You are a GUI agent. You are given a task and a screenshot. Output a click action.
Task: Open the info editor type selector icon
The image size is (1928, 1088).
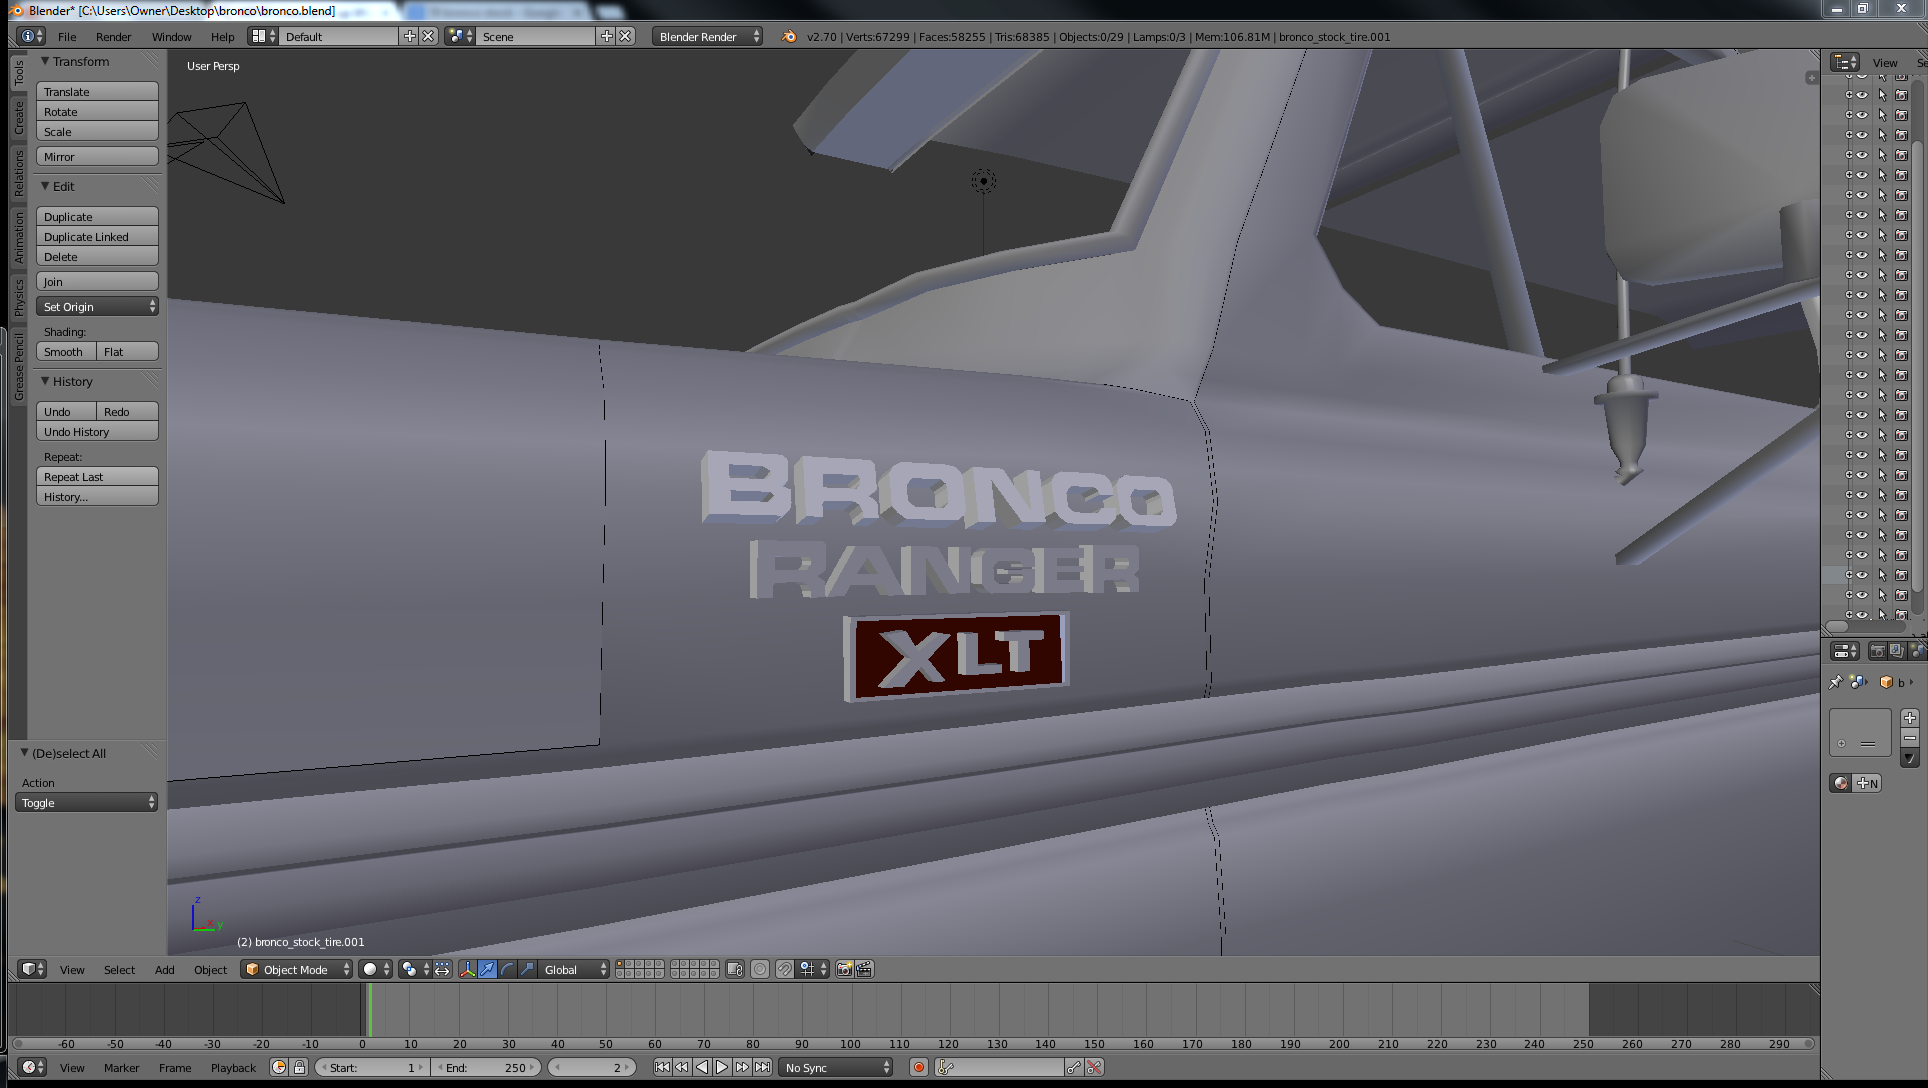pyautogui.click(x=32, y=37)
